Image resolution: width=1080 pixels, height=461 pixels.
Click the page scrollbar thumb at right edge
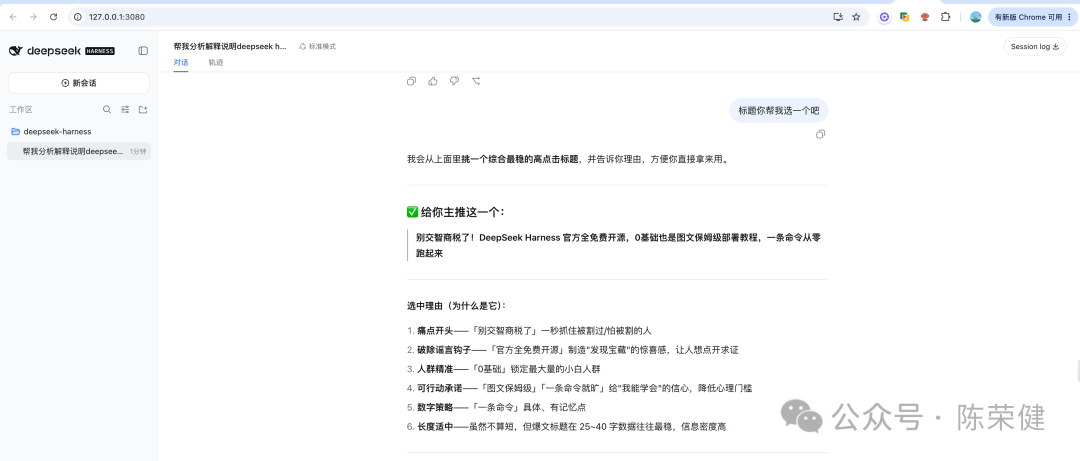(x=1077, y=373)
